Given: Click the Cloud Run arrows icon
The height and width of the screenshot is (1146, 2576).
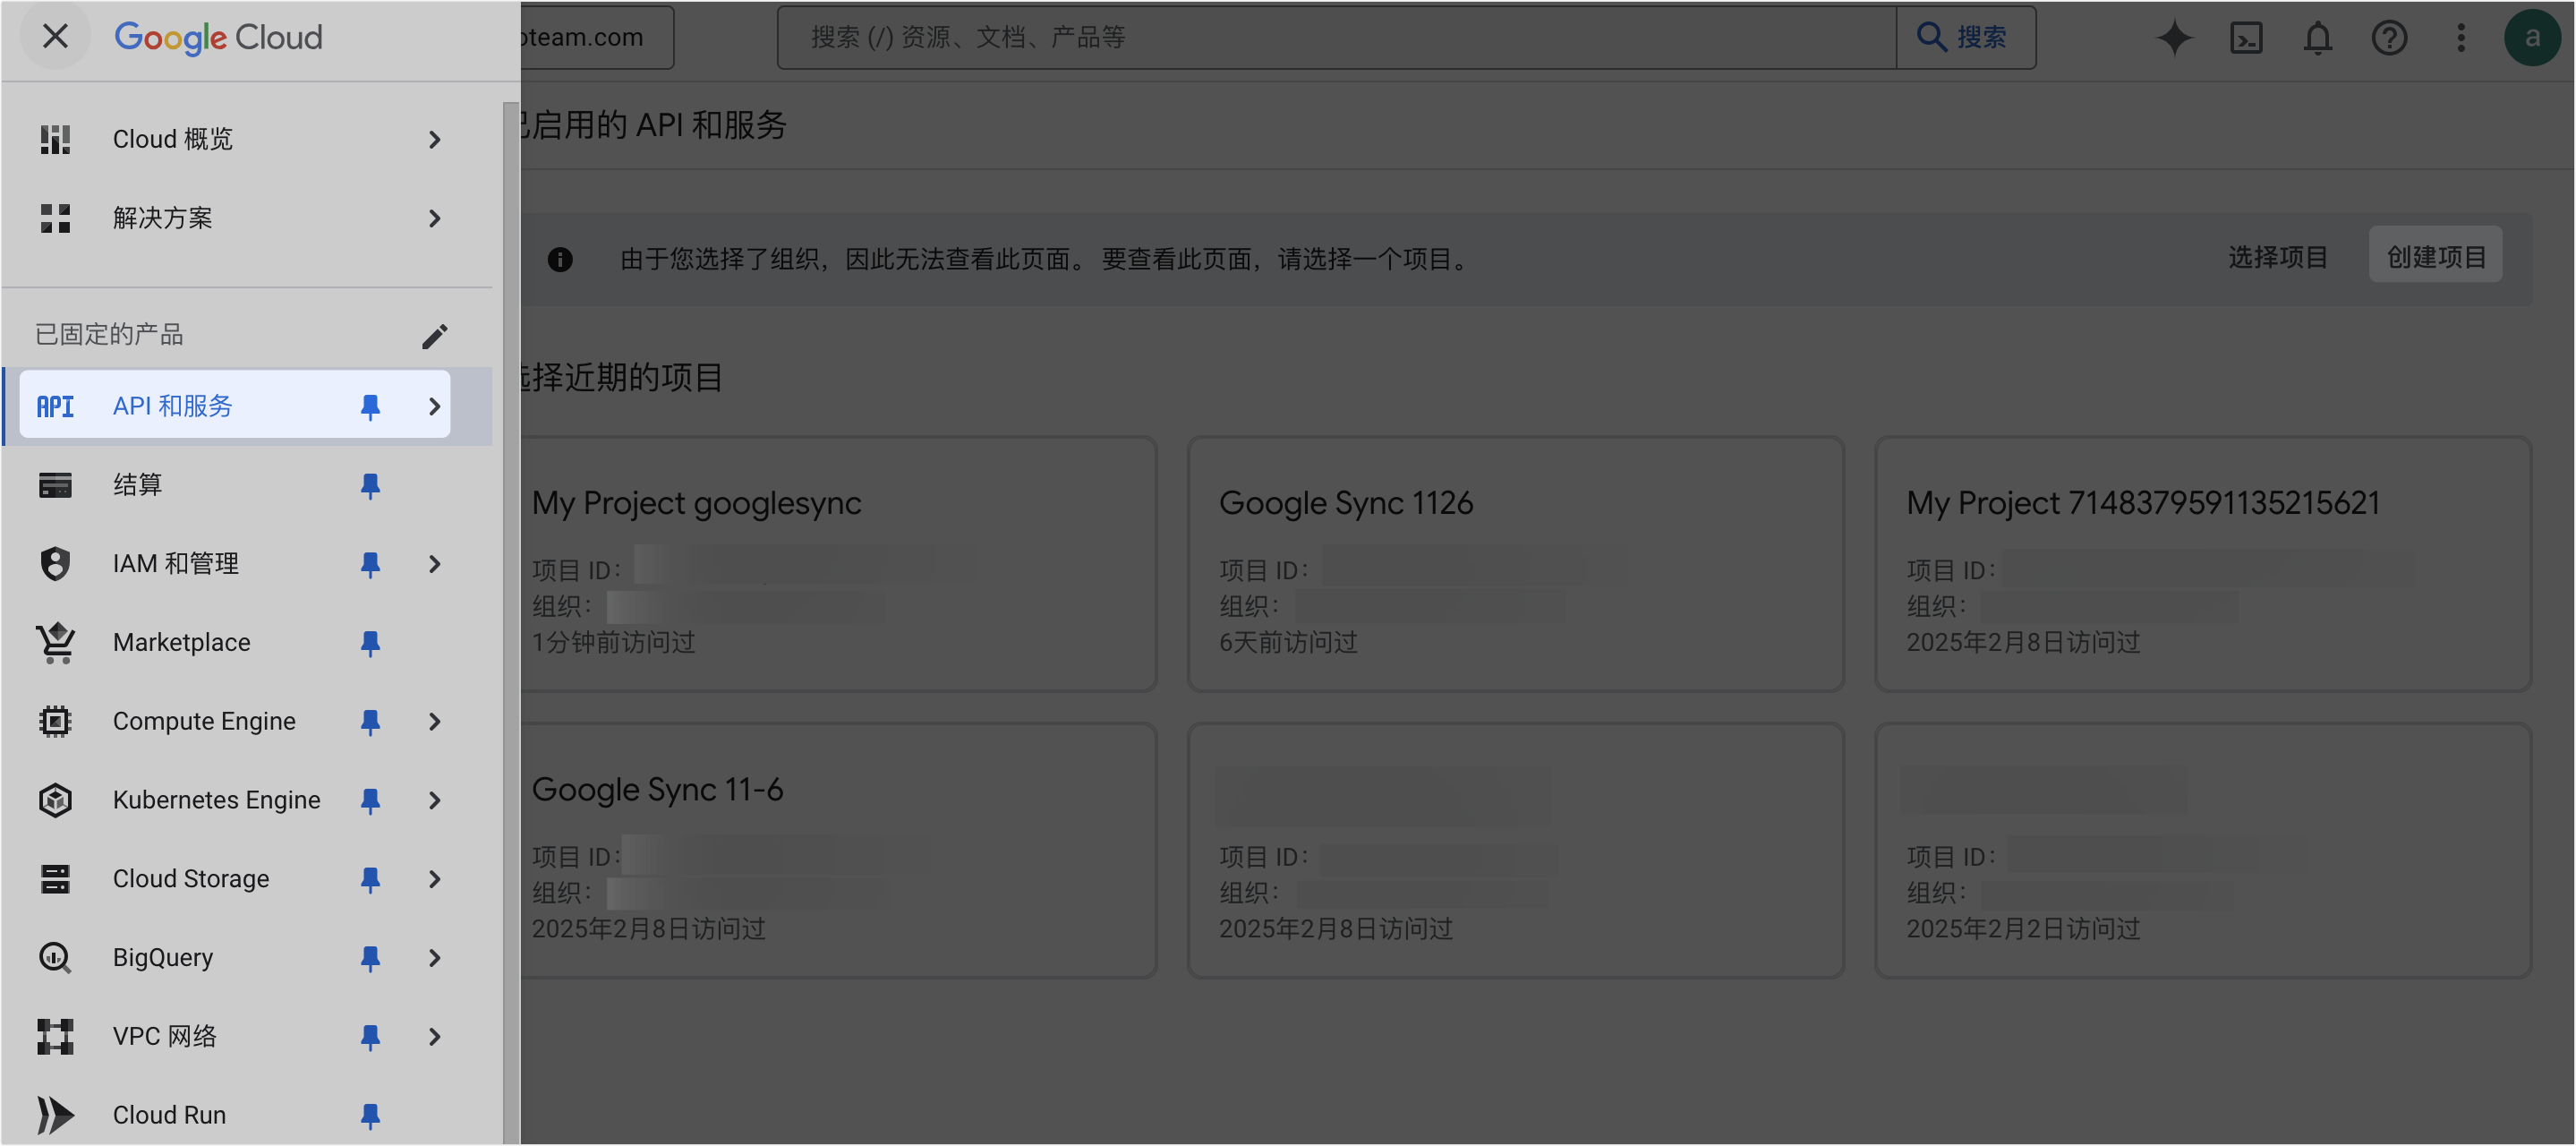Looking at the screenshot, I should [x=55, y=1115].
